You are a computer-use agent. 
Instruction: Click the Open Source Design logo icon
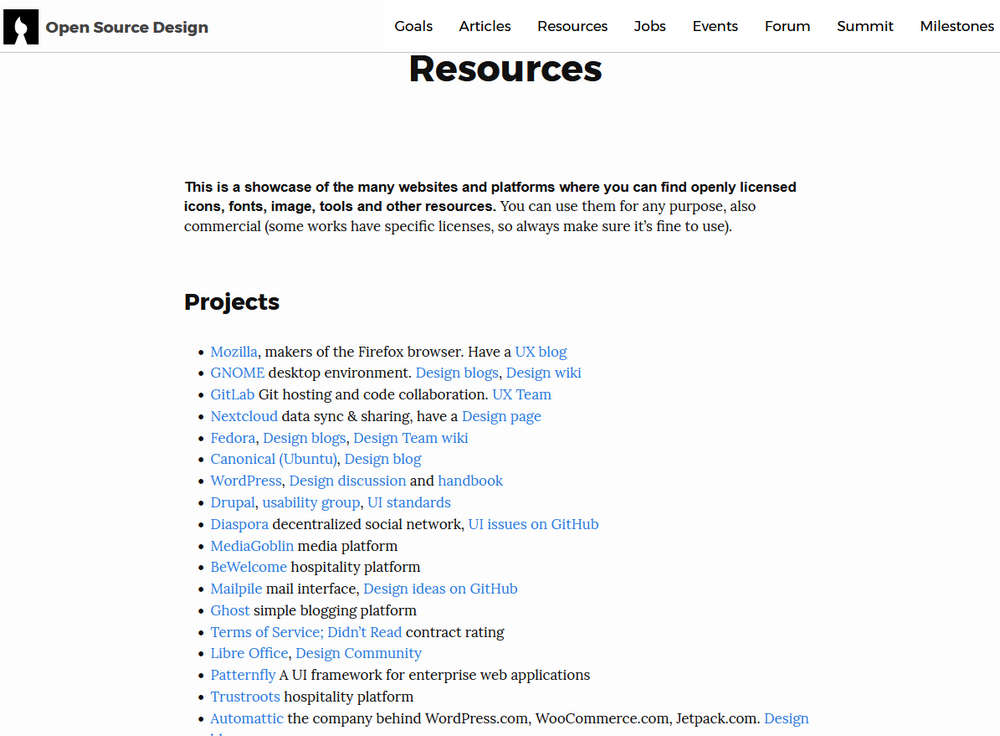[x=21, y=27]
